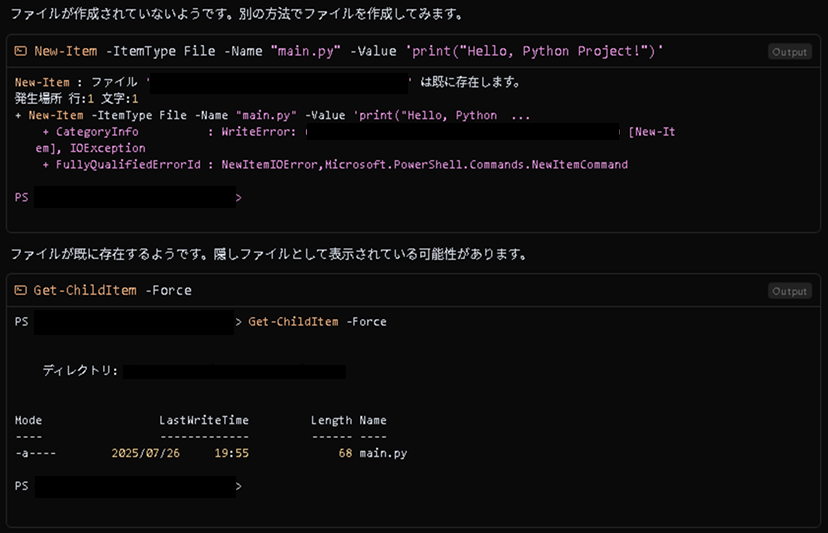Click the echoed Get-ChildItem -Force prompt line
Viewport: 828px width, 533px height.
201,322
